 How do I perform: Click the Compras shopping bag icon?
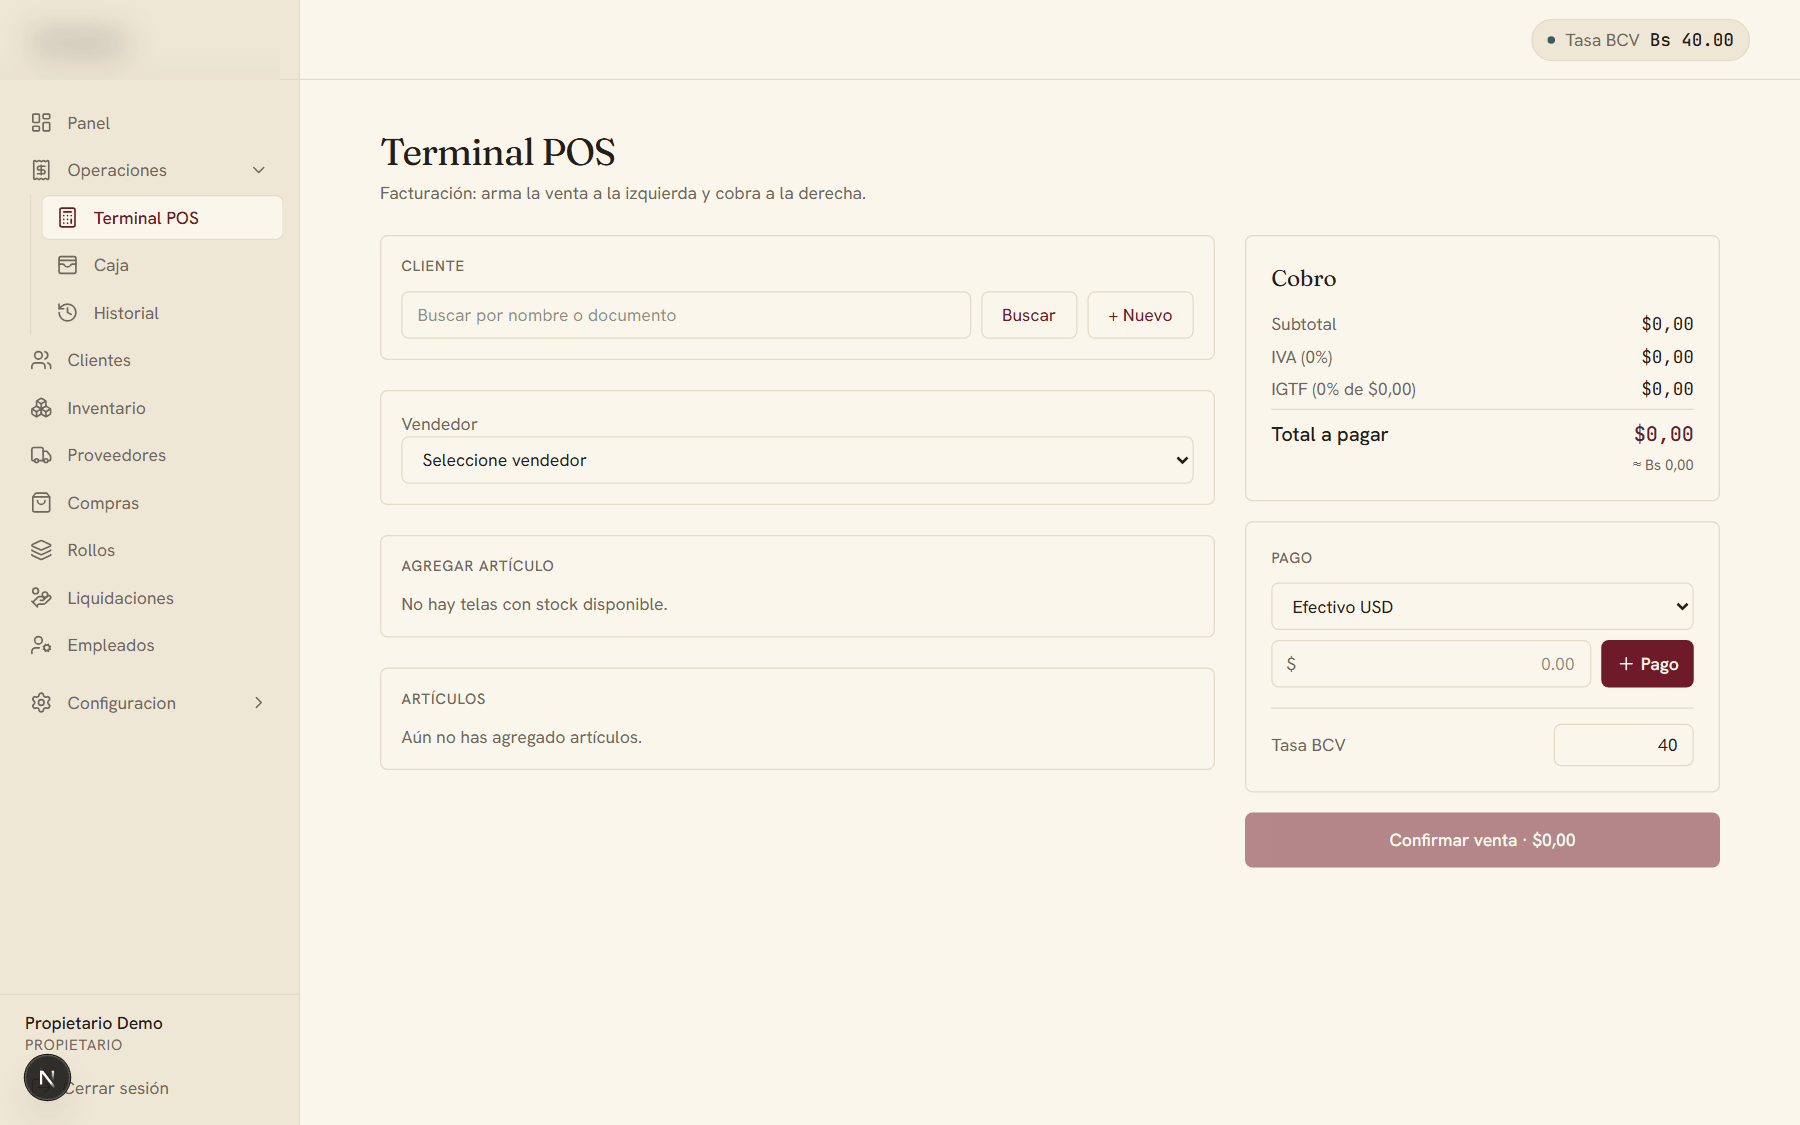point(41,503)
